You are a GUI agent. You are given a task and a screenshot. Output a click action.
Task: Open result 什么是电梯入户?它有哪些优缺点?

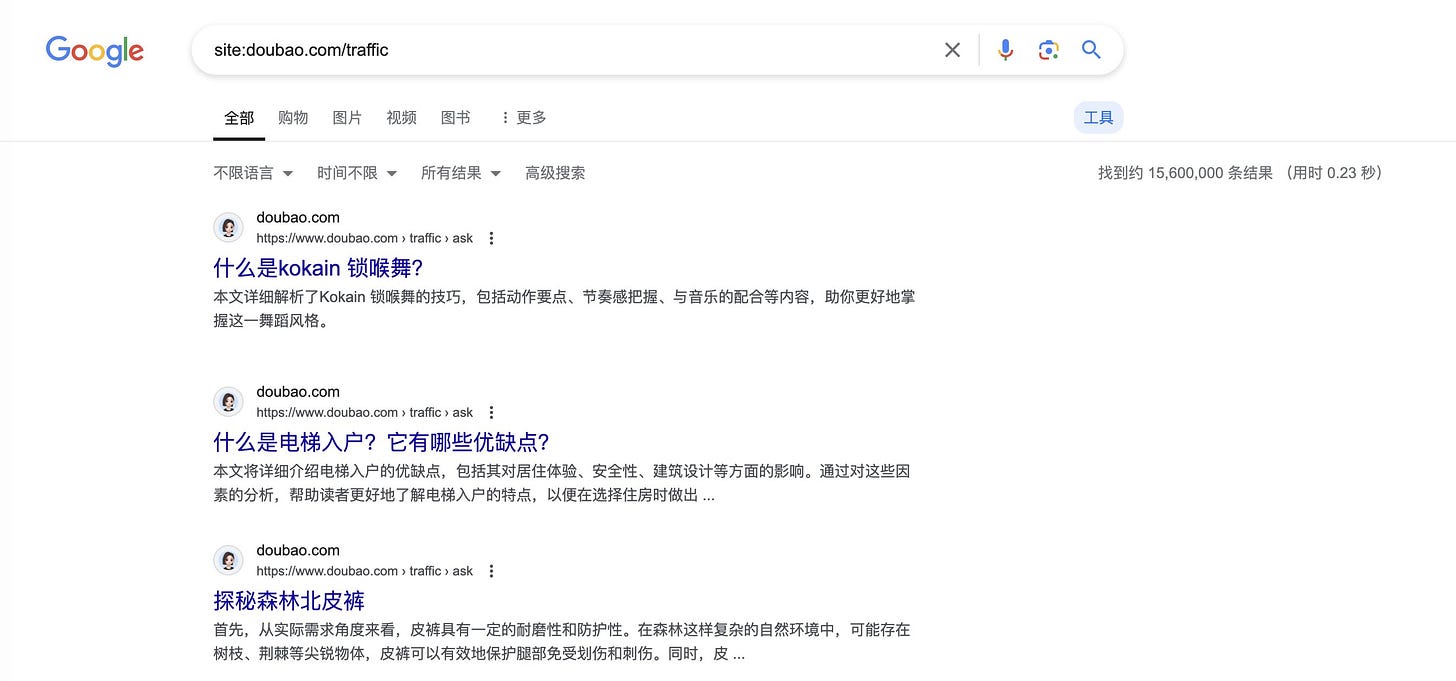click(382, 442)
